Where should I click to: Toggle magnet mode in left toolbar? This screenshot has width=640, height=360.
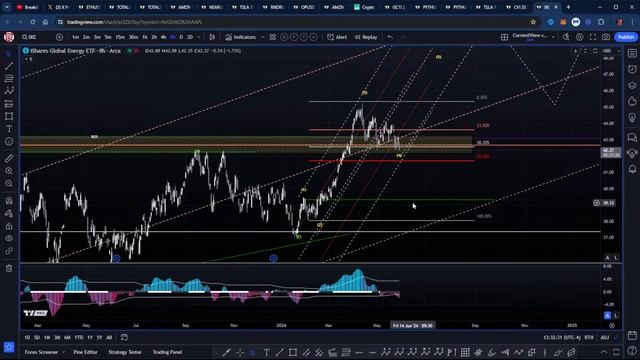[9, 200]
